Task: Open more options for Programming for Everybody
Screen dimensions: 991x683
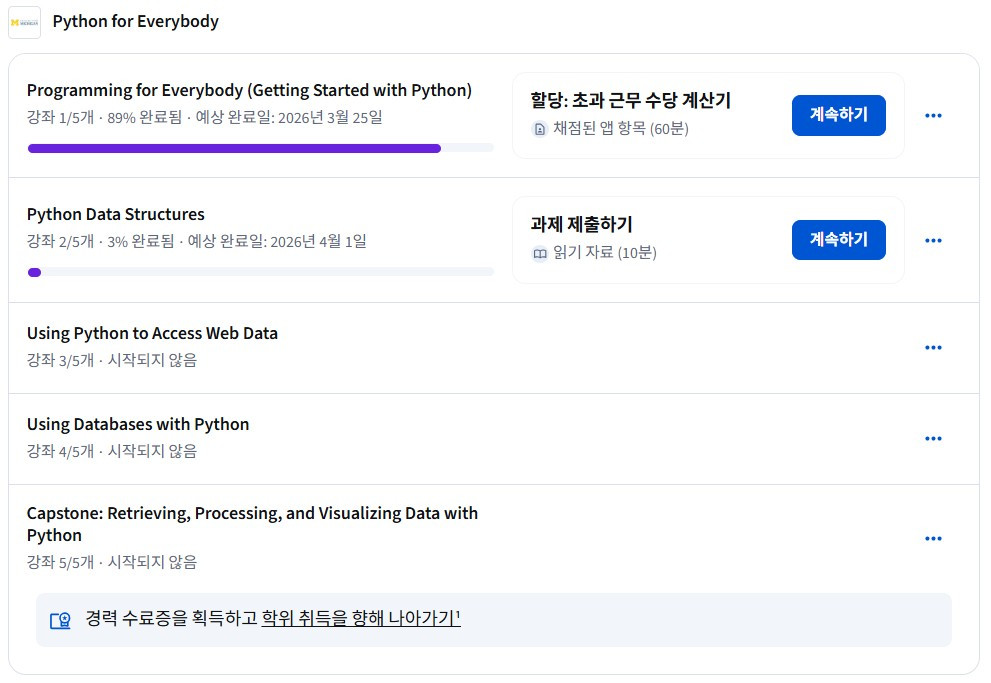Action: [933, 116]
